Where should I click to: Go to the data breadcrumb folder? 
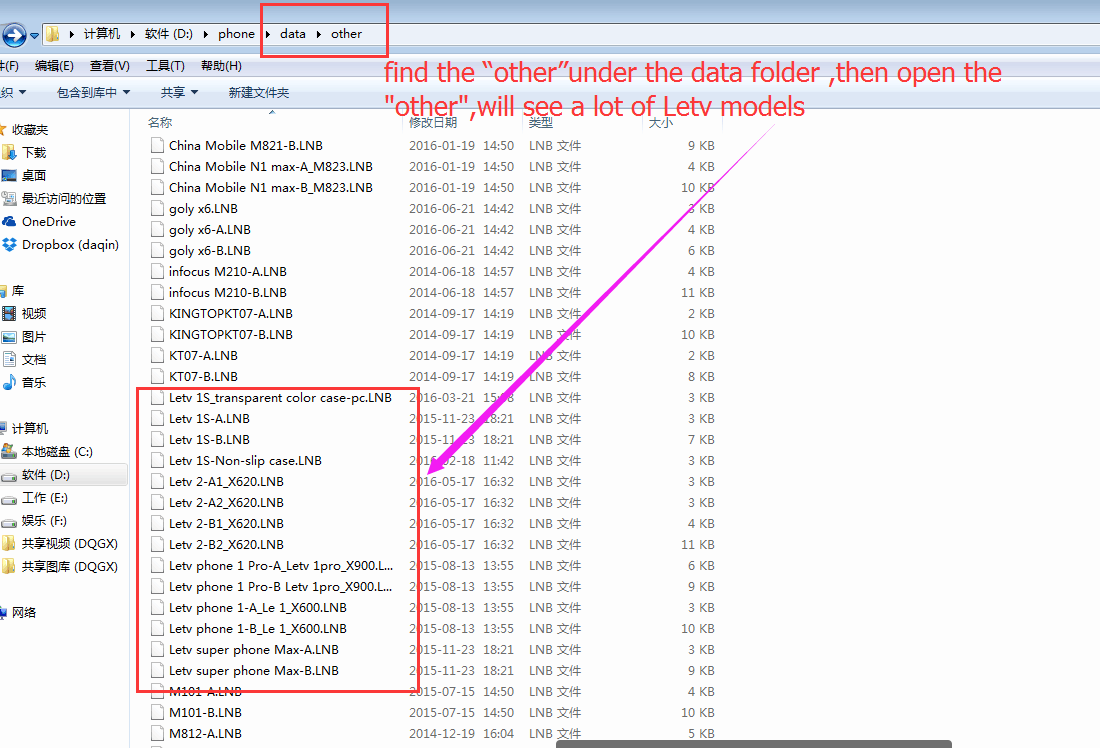293,34
